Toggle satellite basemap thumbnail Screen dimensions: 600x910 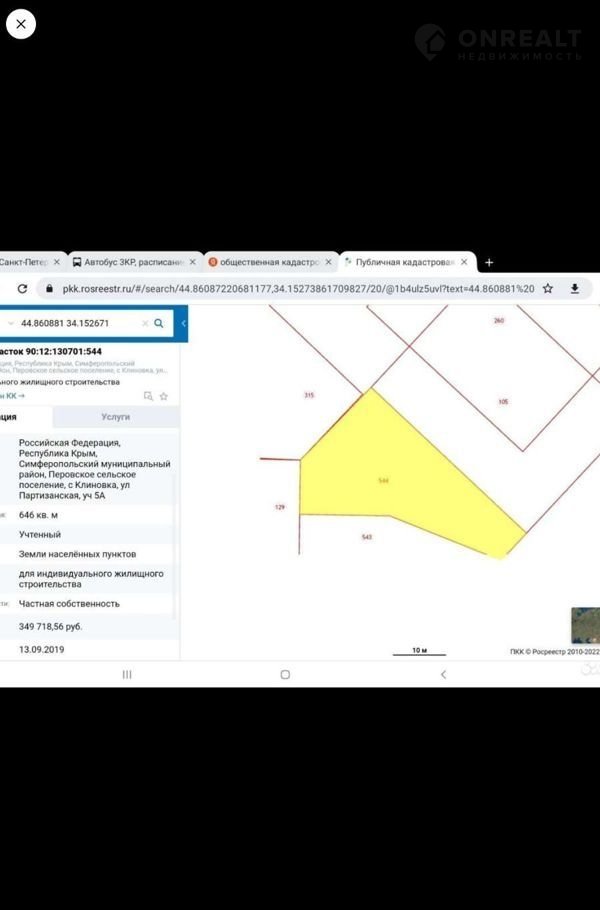pyautogui.click(x=585, y=625)
